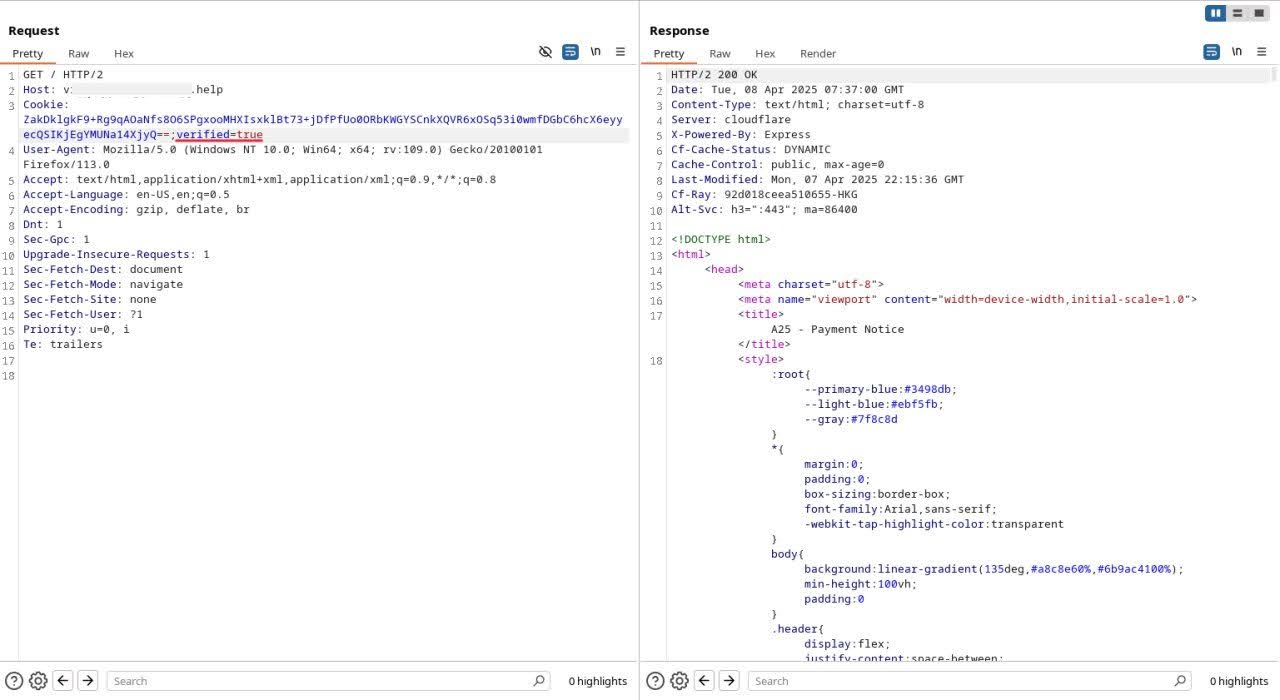This screenshot has height=700, width=1280.
Task: Toggle the Request pretty-print wrap icon
Action: click(x=570, y=52)
